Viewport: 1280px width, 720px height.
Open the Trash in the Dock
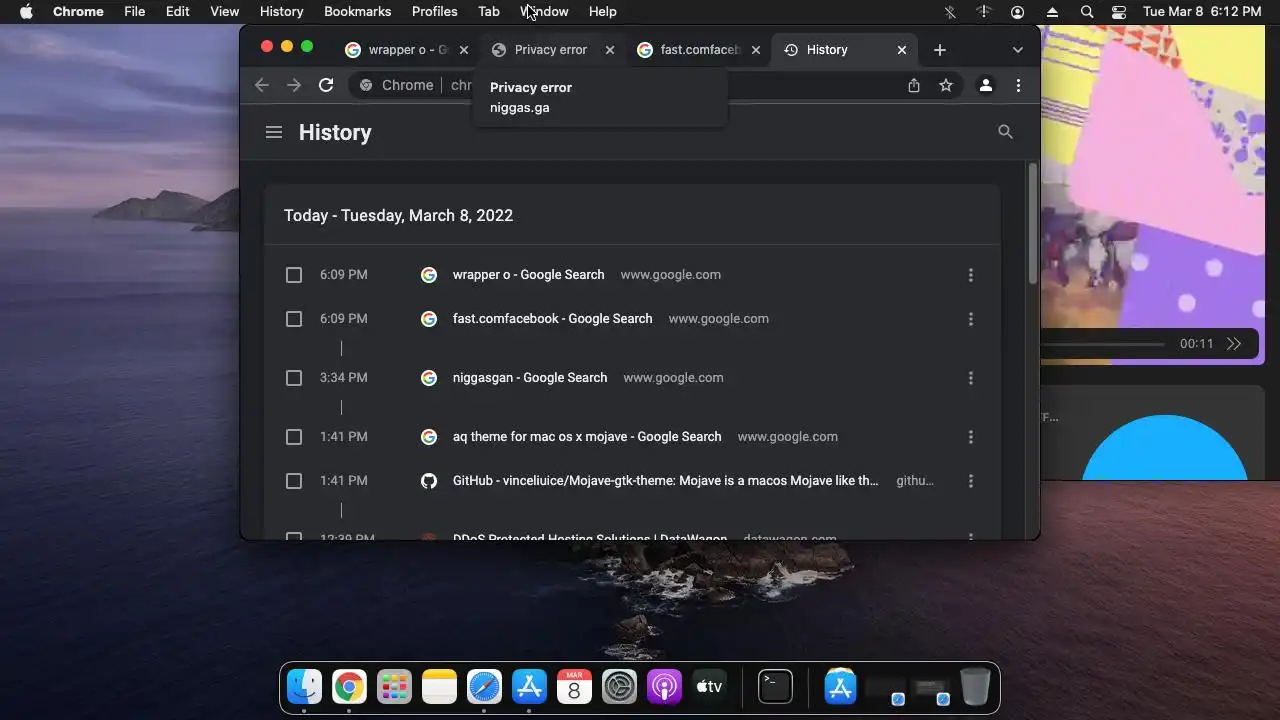pos(975,687)
